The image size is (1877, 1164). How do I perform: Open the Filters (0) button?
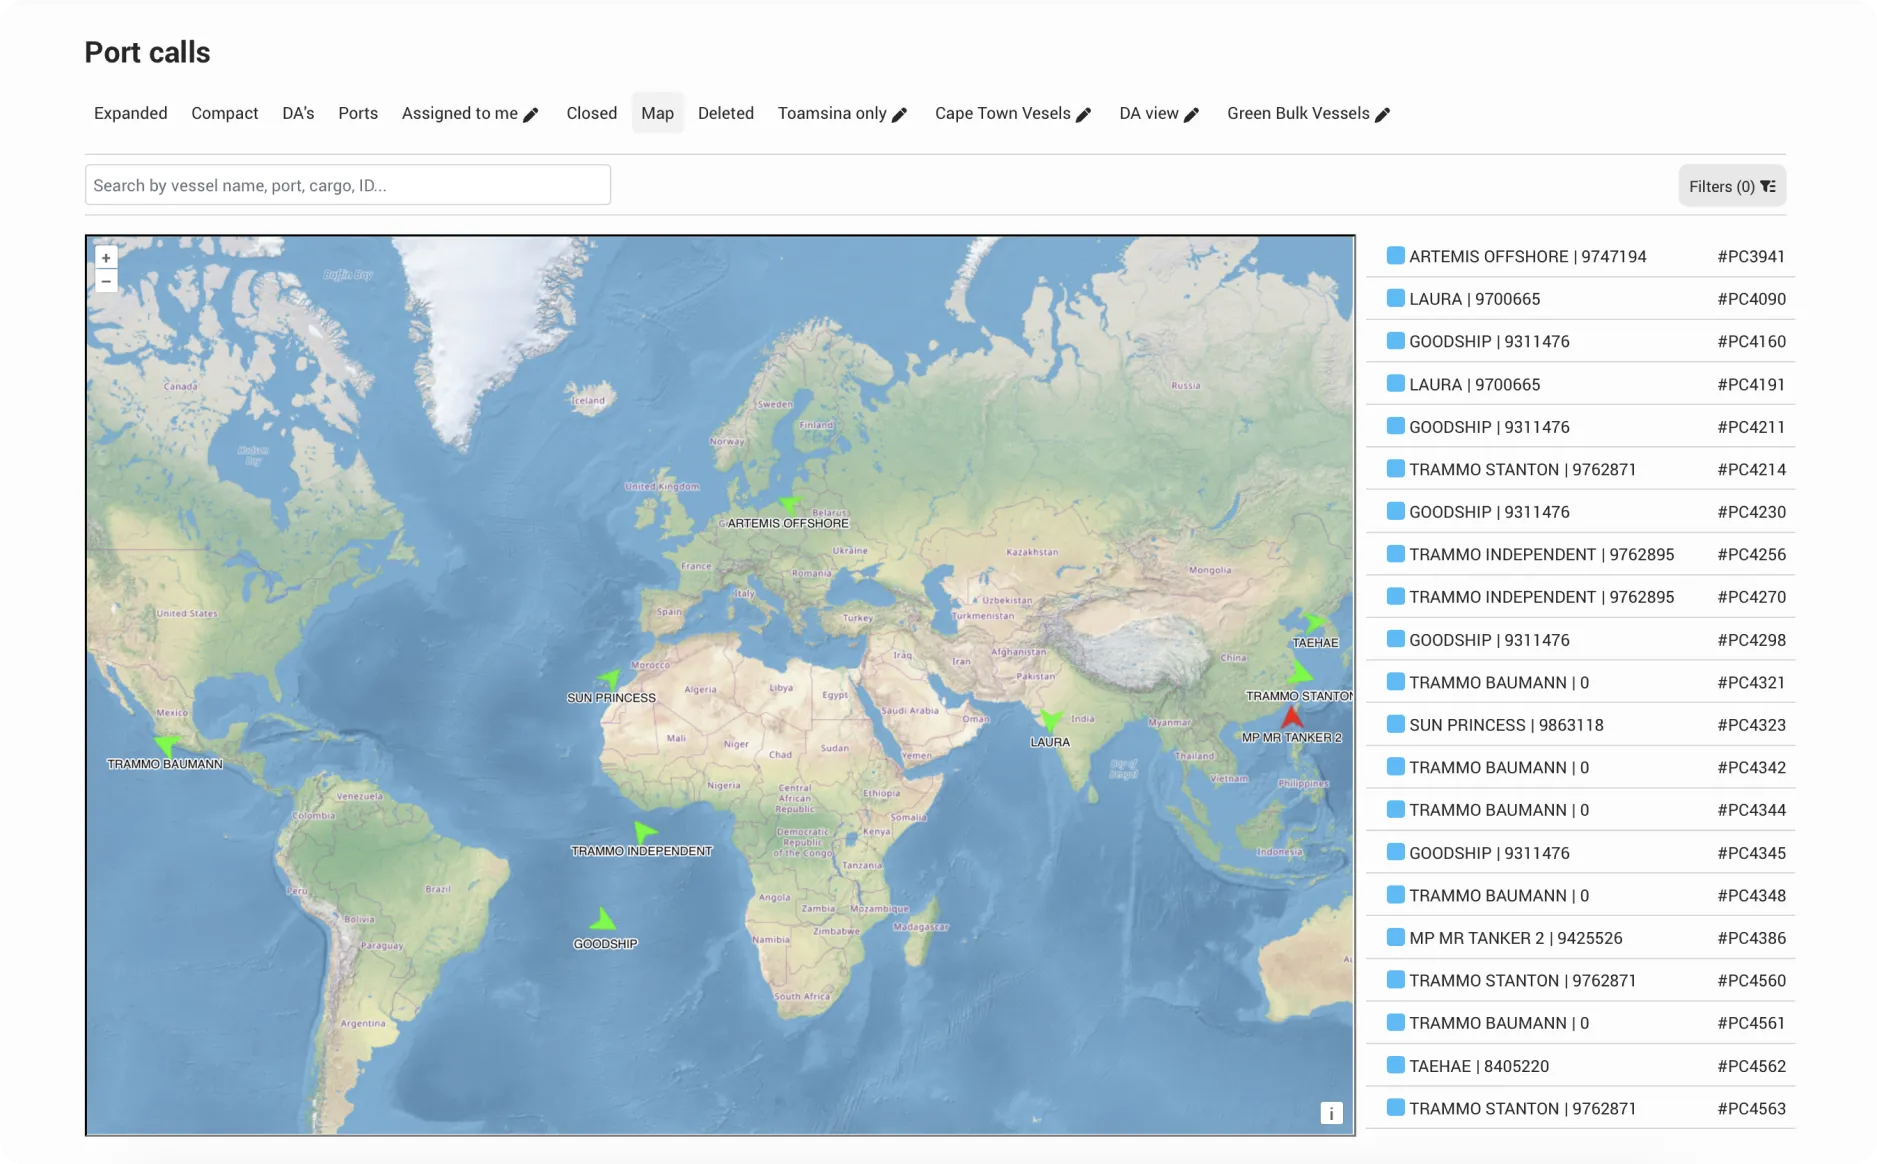pyautogui.click(x=1732, y=186)
